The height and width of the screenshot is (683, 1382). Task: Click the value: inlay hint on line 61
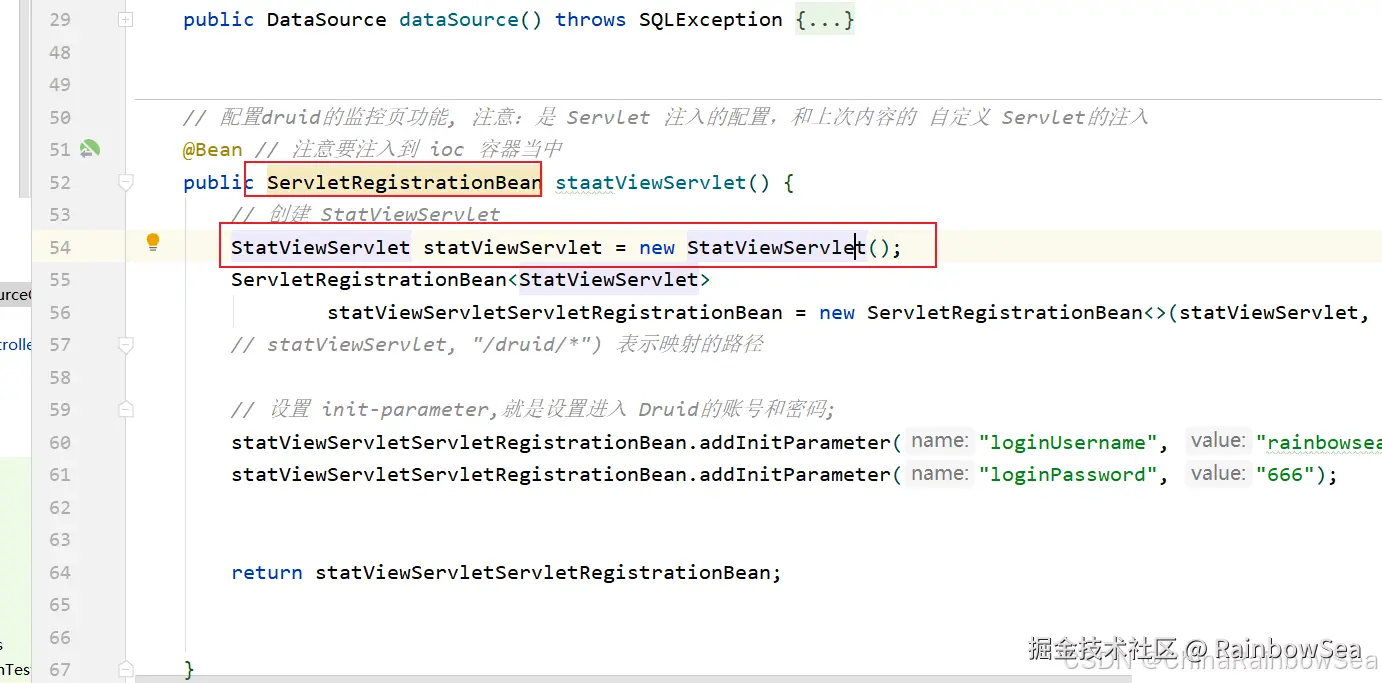click(x=1217, y=473)
